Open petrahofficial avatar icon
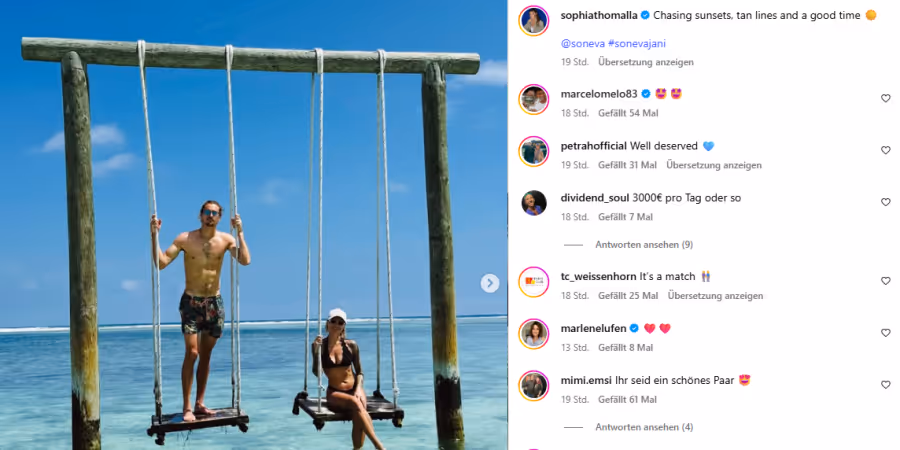Image resolution: width=900 pixels, height=450 pixels. coord(534,151)
